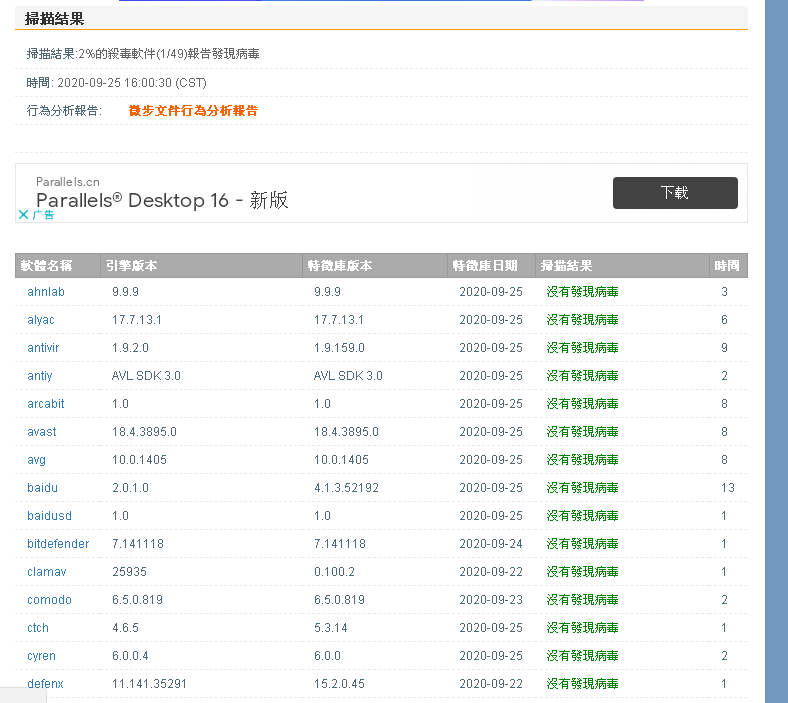Open the Parallels Desktop 16 ad title
Viewport: 788px width, 703px height.
tap(162, 200)
